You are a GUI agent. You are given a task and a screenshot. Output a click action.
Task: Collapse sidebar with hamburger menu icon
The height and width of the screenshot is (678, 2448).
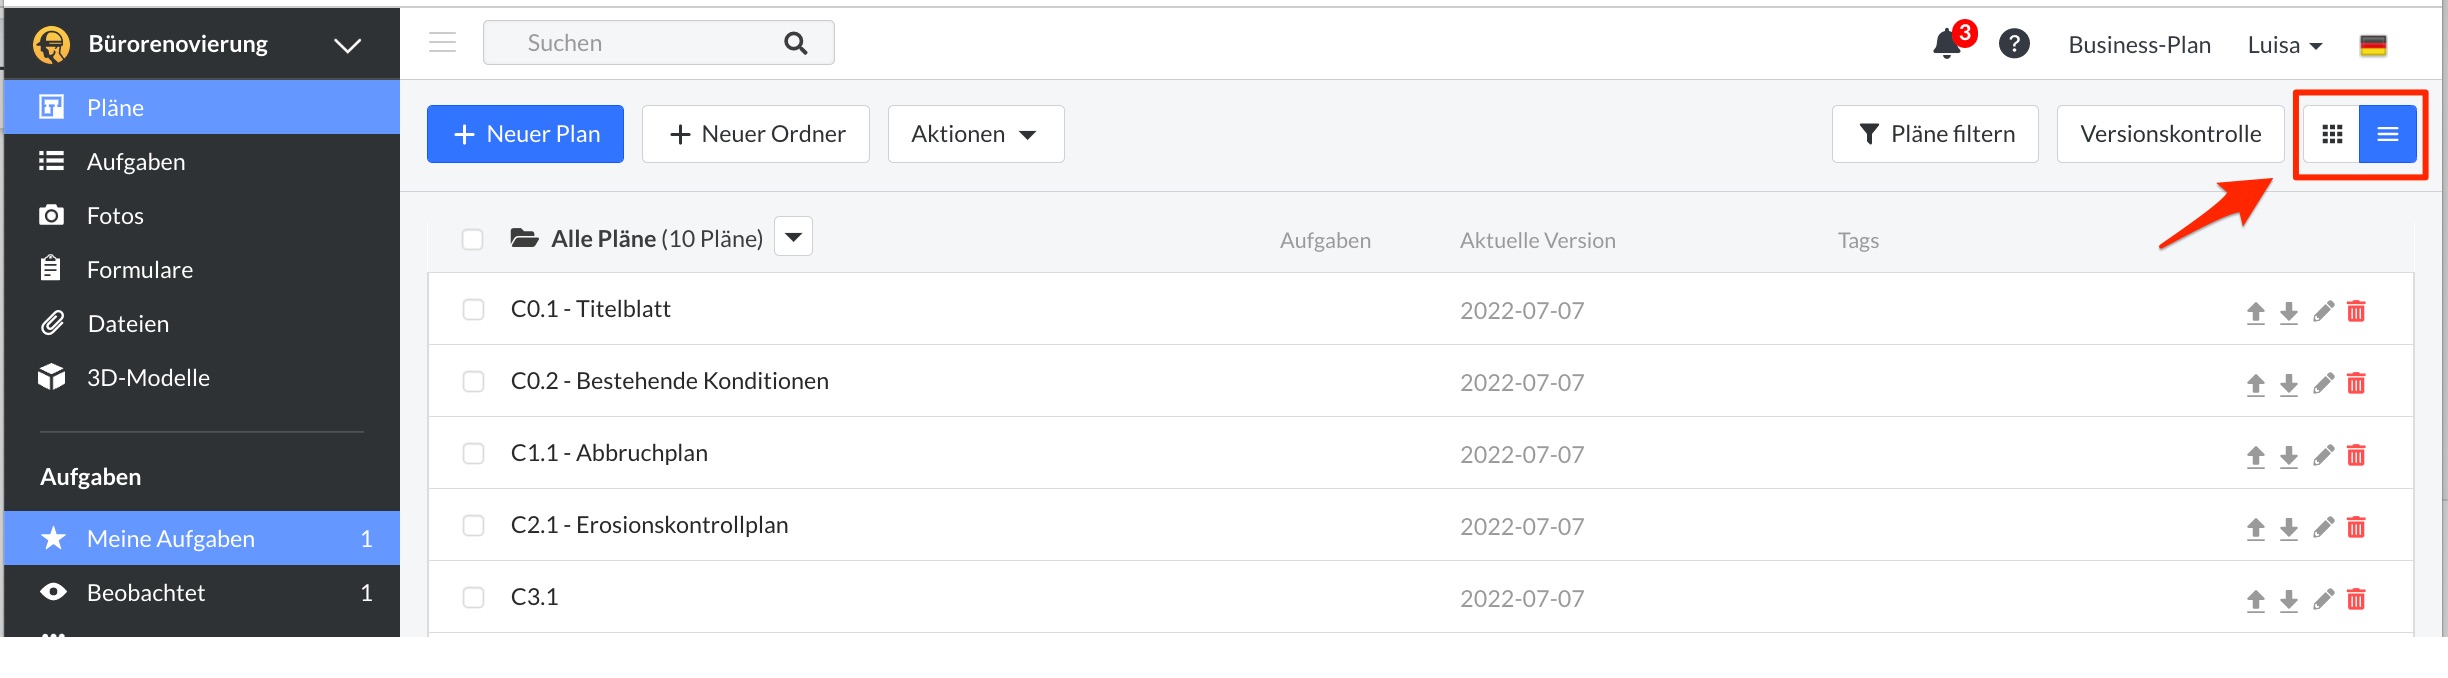(x=442, y=42)
